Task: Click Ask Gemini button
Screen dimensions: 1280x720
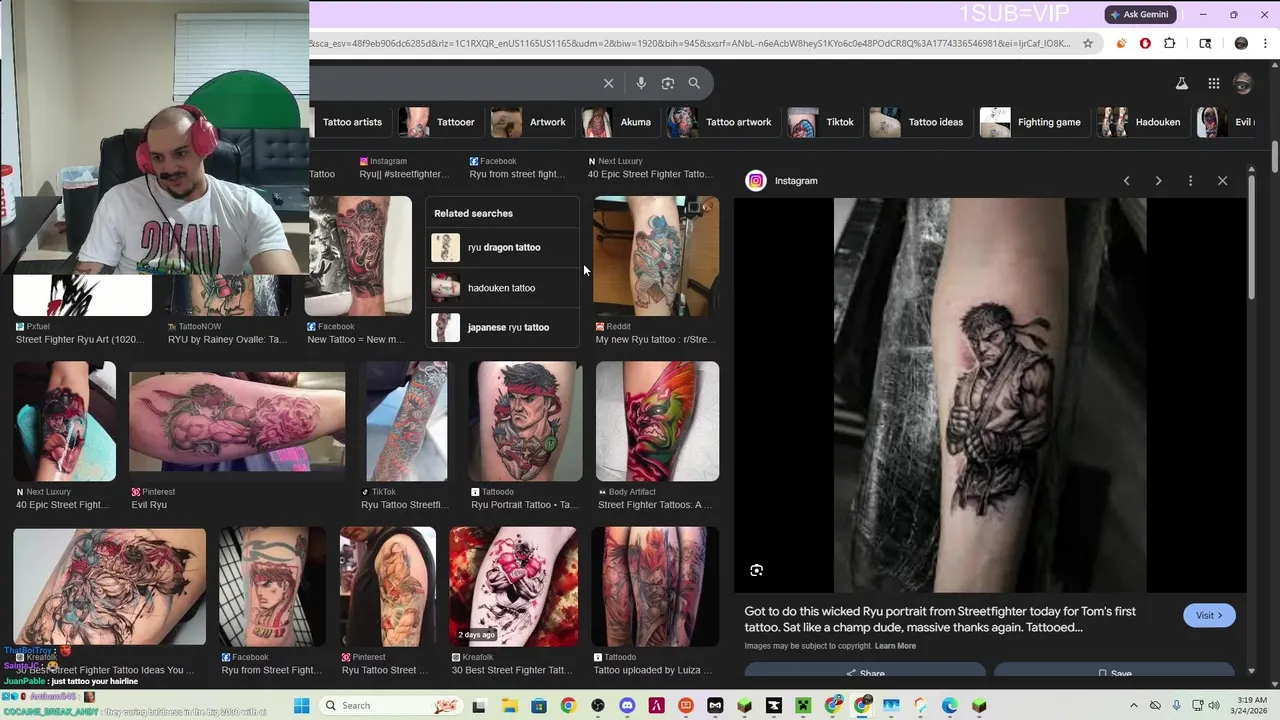Action: tap(1139, 14)
